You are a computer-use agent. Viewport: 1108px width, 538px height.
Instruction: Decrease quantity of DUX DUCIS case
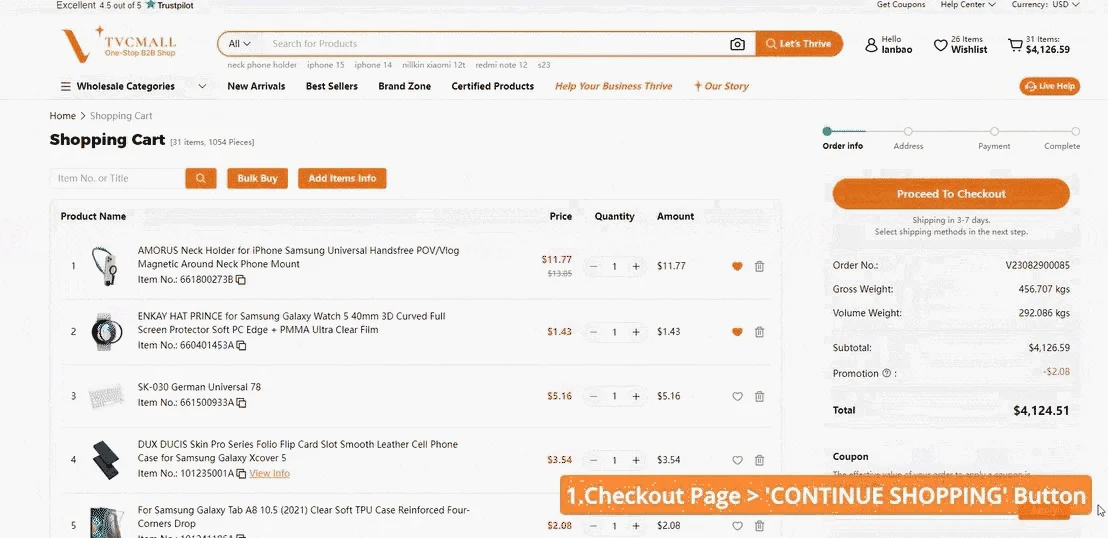tap(594, 460)
